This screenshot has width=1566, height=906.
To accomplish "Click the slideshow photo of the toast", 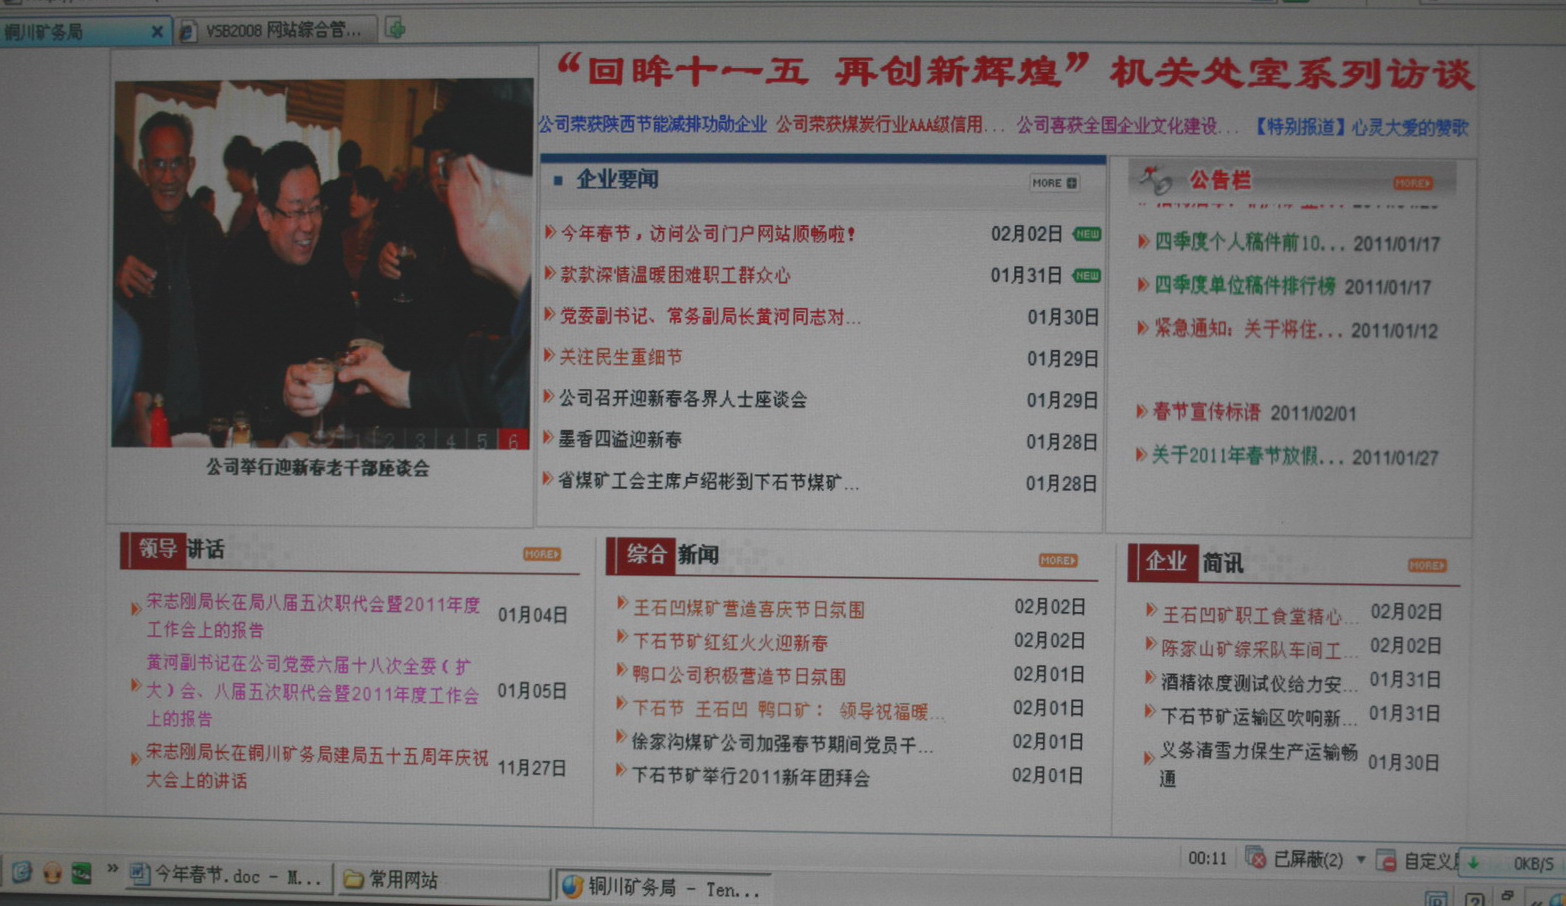I will [320, 260].
